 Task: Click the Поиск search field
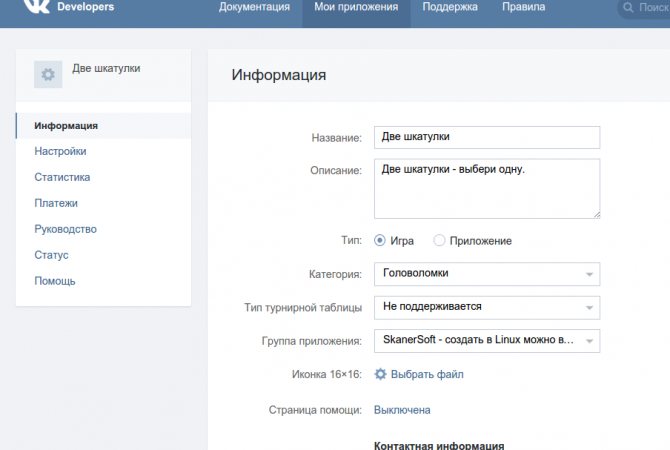pyautogui.click(x=645, y=8)
